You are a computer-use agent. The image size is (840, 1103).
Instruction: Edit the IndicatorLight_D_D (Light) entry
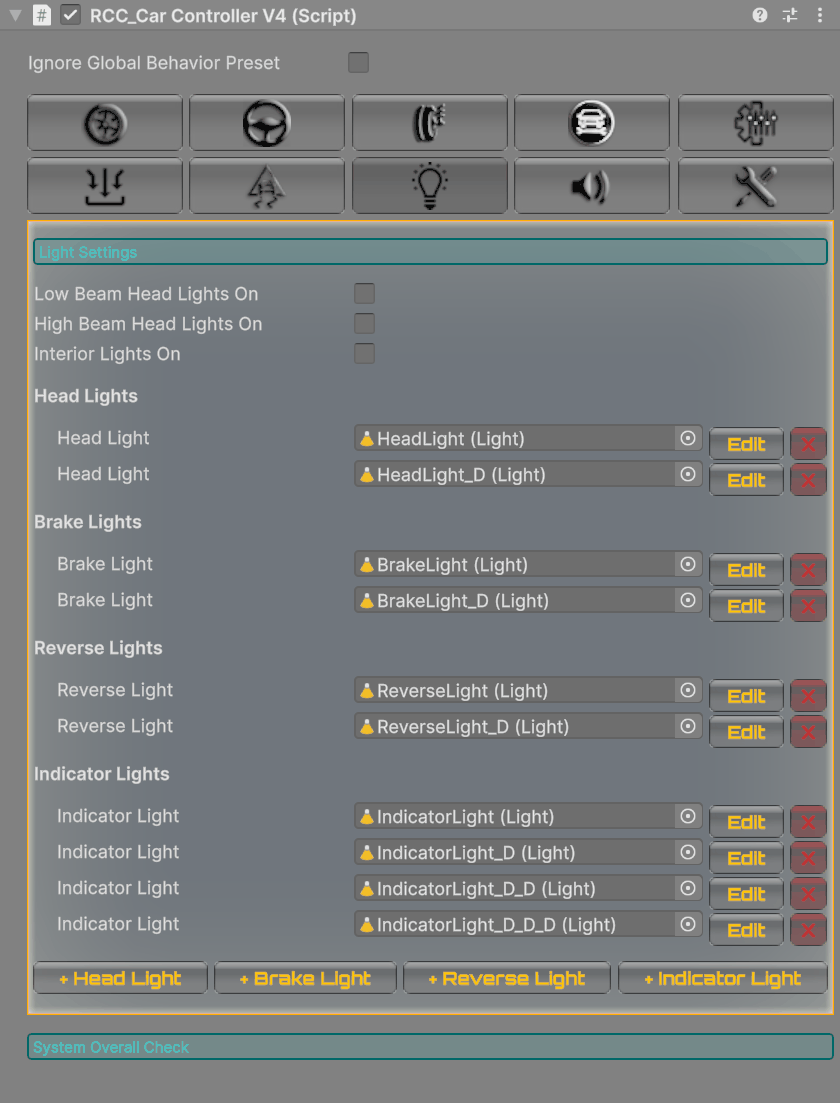pyautogui.click(x=746, y=894)
